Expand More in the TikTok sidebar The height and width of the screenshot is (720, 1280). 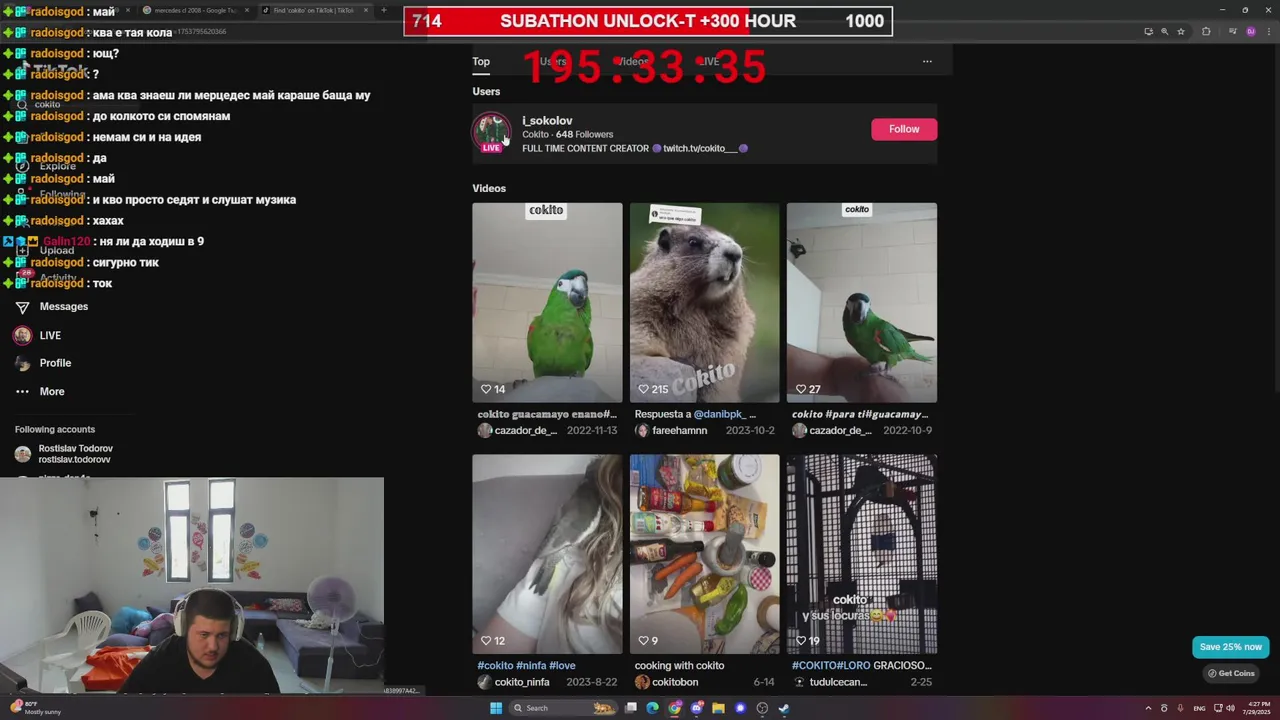point(52,392)
